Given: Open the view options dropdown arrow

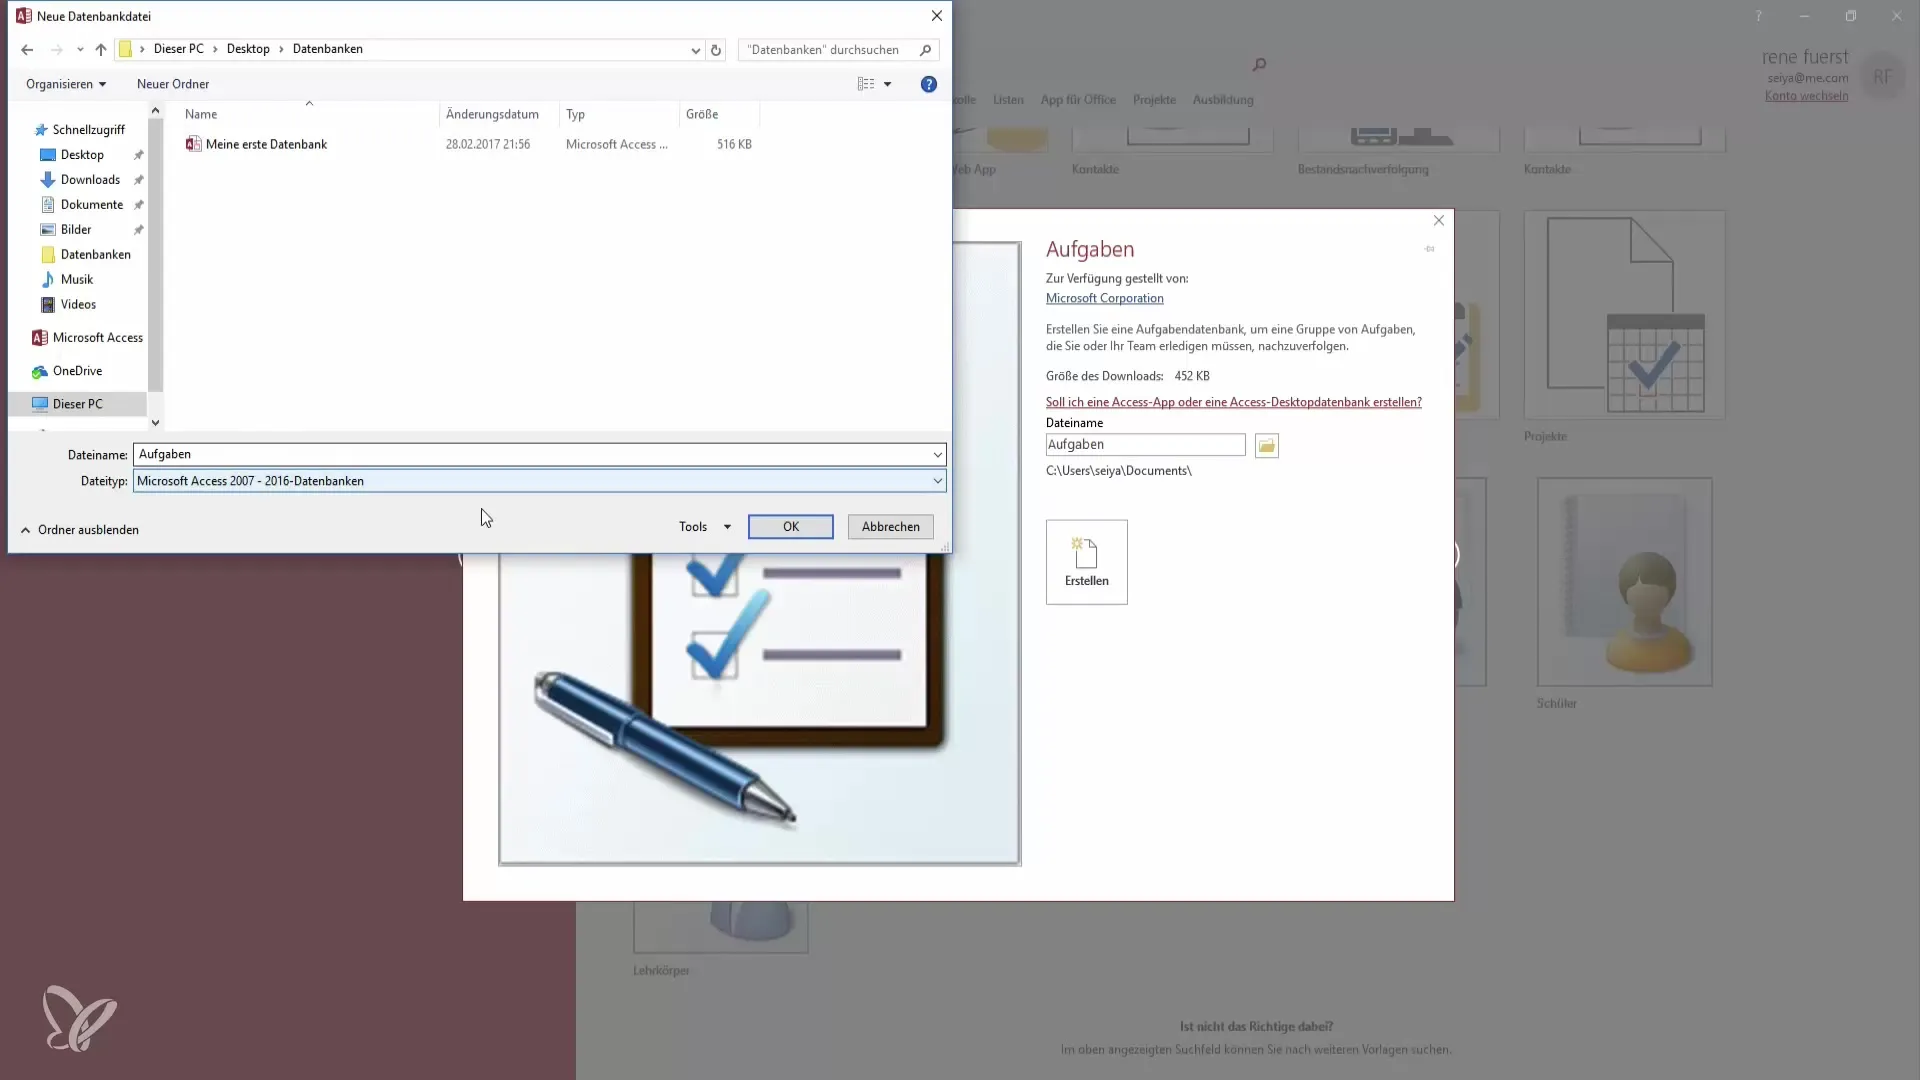Looking at the screenshot, I should [887, 84].
